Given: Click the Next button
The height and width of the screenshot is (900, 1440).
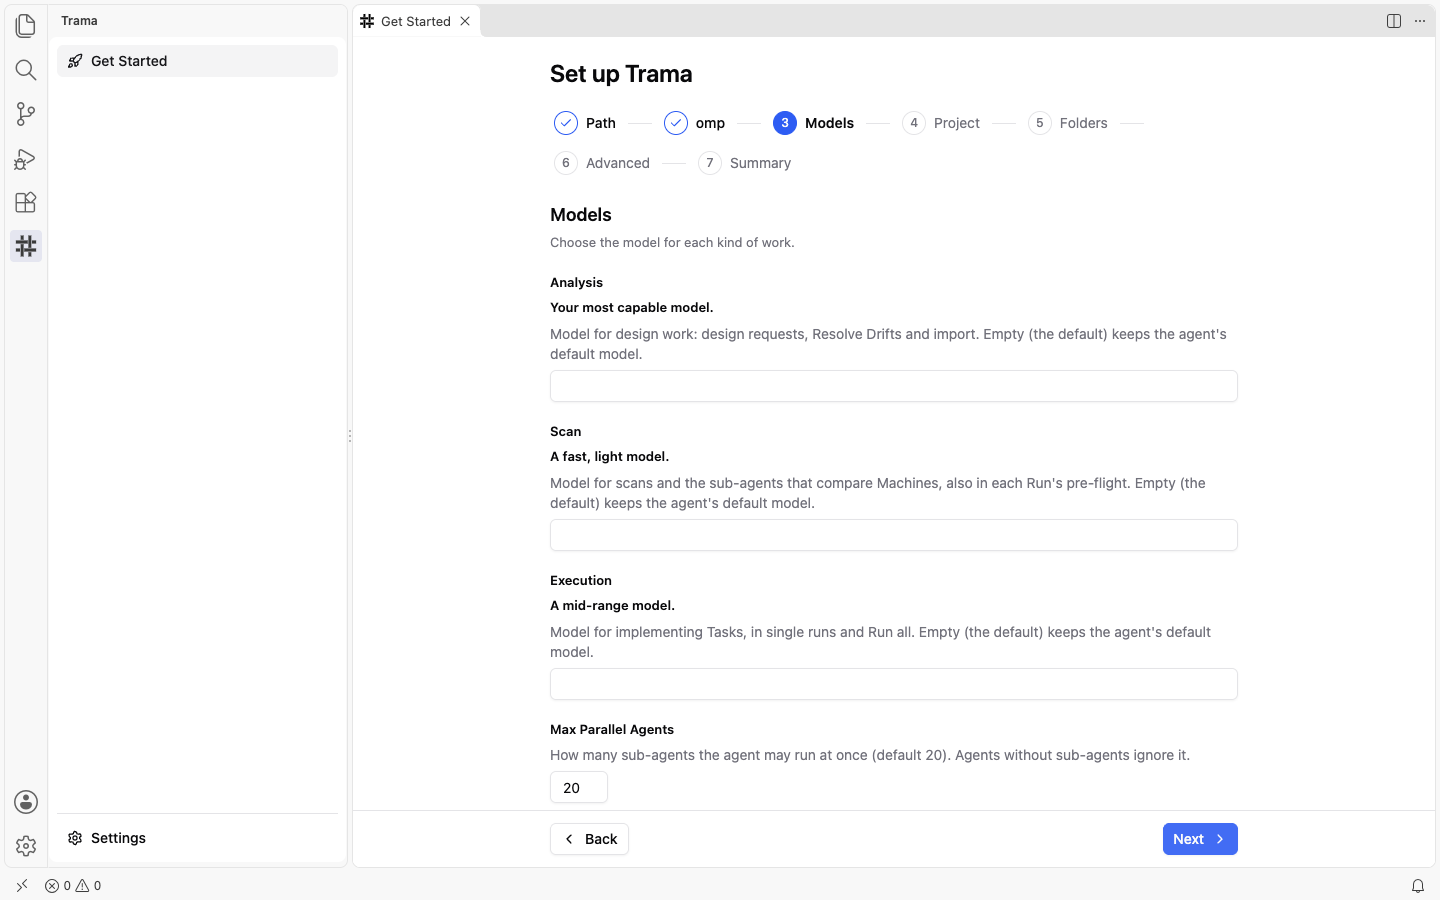Looking at the screenshot, I should pyautogui.click(x=1200, y=839).
